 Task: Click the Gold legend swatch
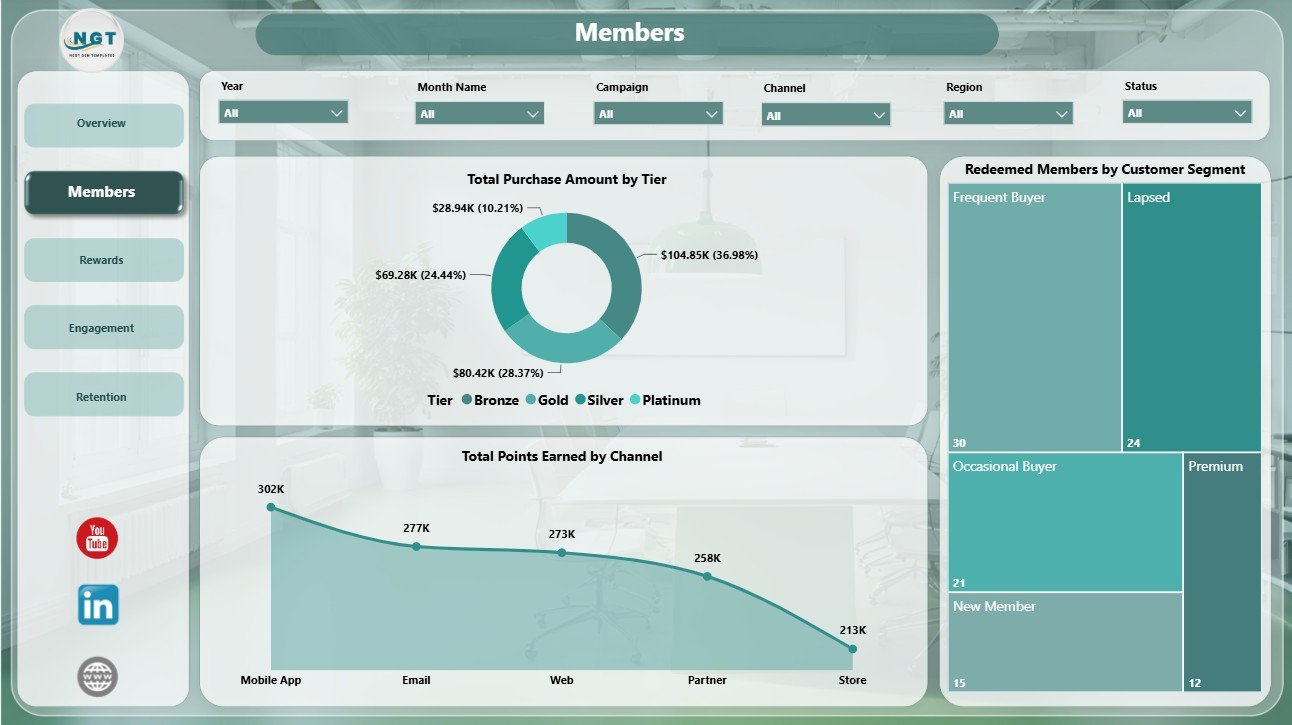(530, 400)
